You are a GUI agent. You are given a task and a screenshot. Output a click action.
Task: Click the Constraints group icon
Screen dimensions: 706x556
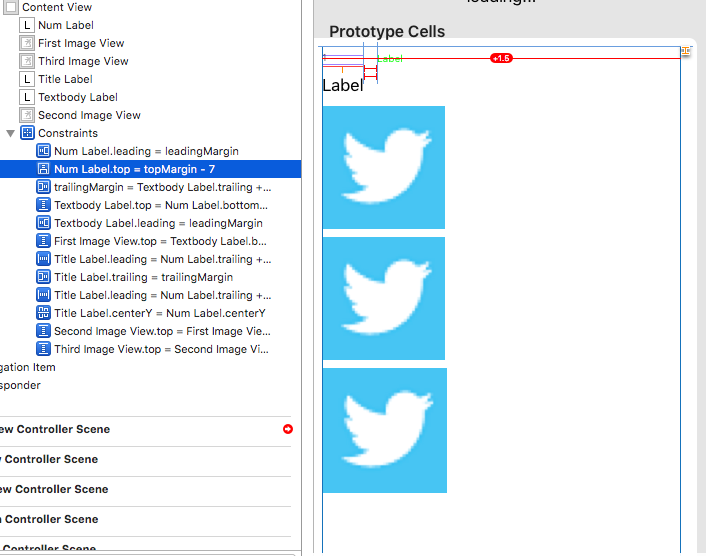pos(27,133)
